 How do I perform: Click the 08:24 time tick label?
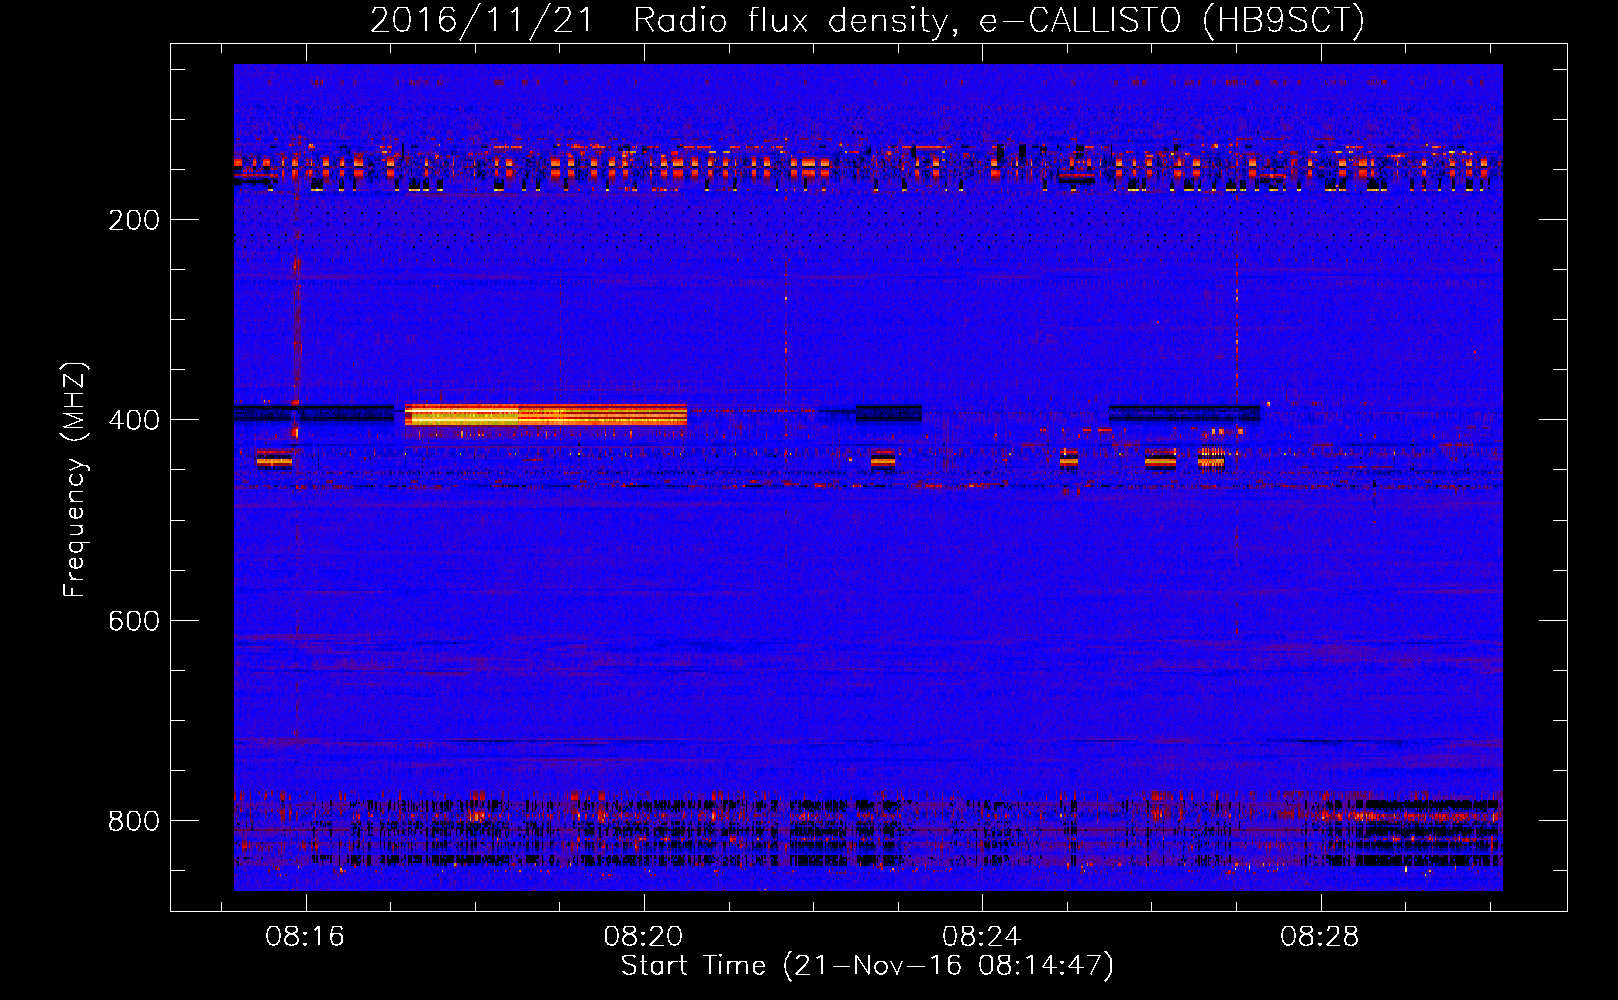[982, 936]
